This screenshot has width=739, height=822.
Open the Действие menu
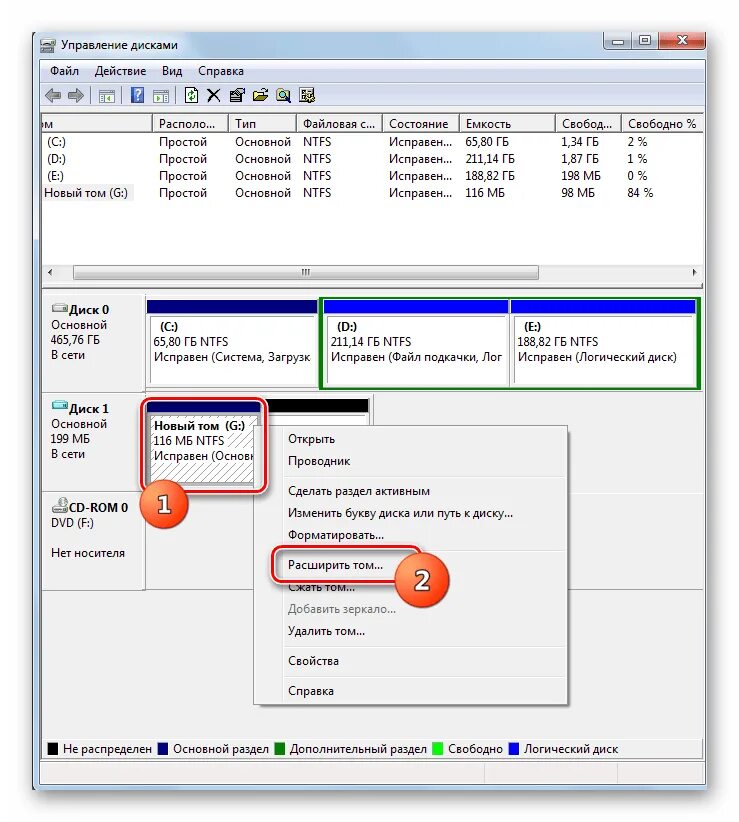120,71
